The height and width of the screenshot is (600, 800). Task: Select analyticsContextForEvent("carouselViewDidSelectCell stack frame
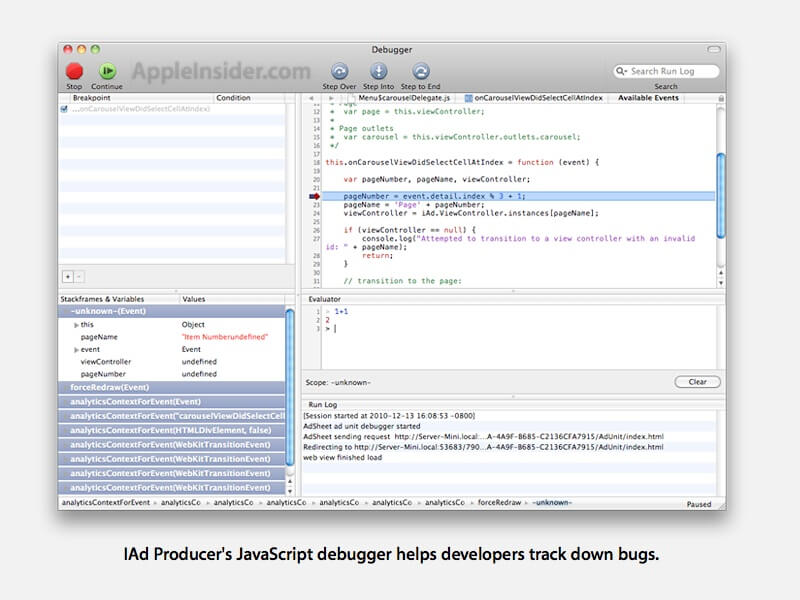coord(172,416)
